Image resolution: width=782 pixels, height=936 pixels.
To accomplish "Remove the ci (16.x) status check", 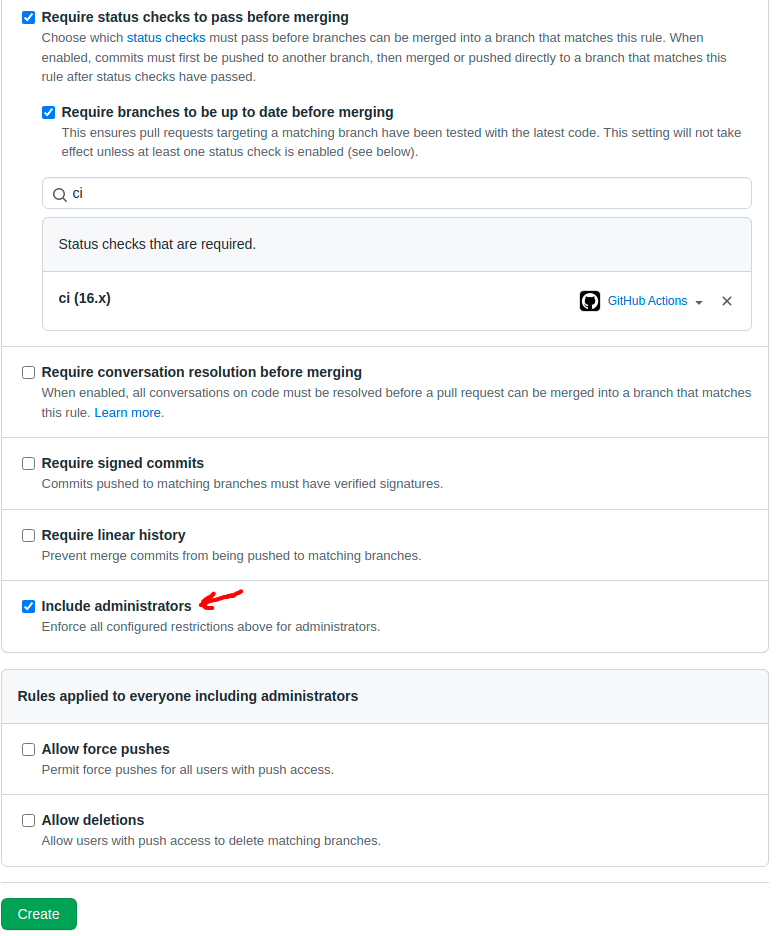I will [727, 301].
